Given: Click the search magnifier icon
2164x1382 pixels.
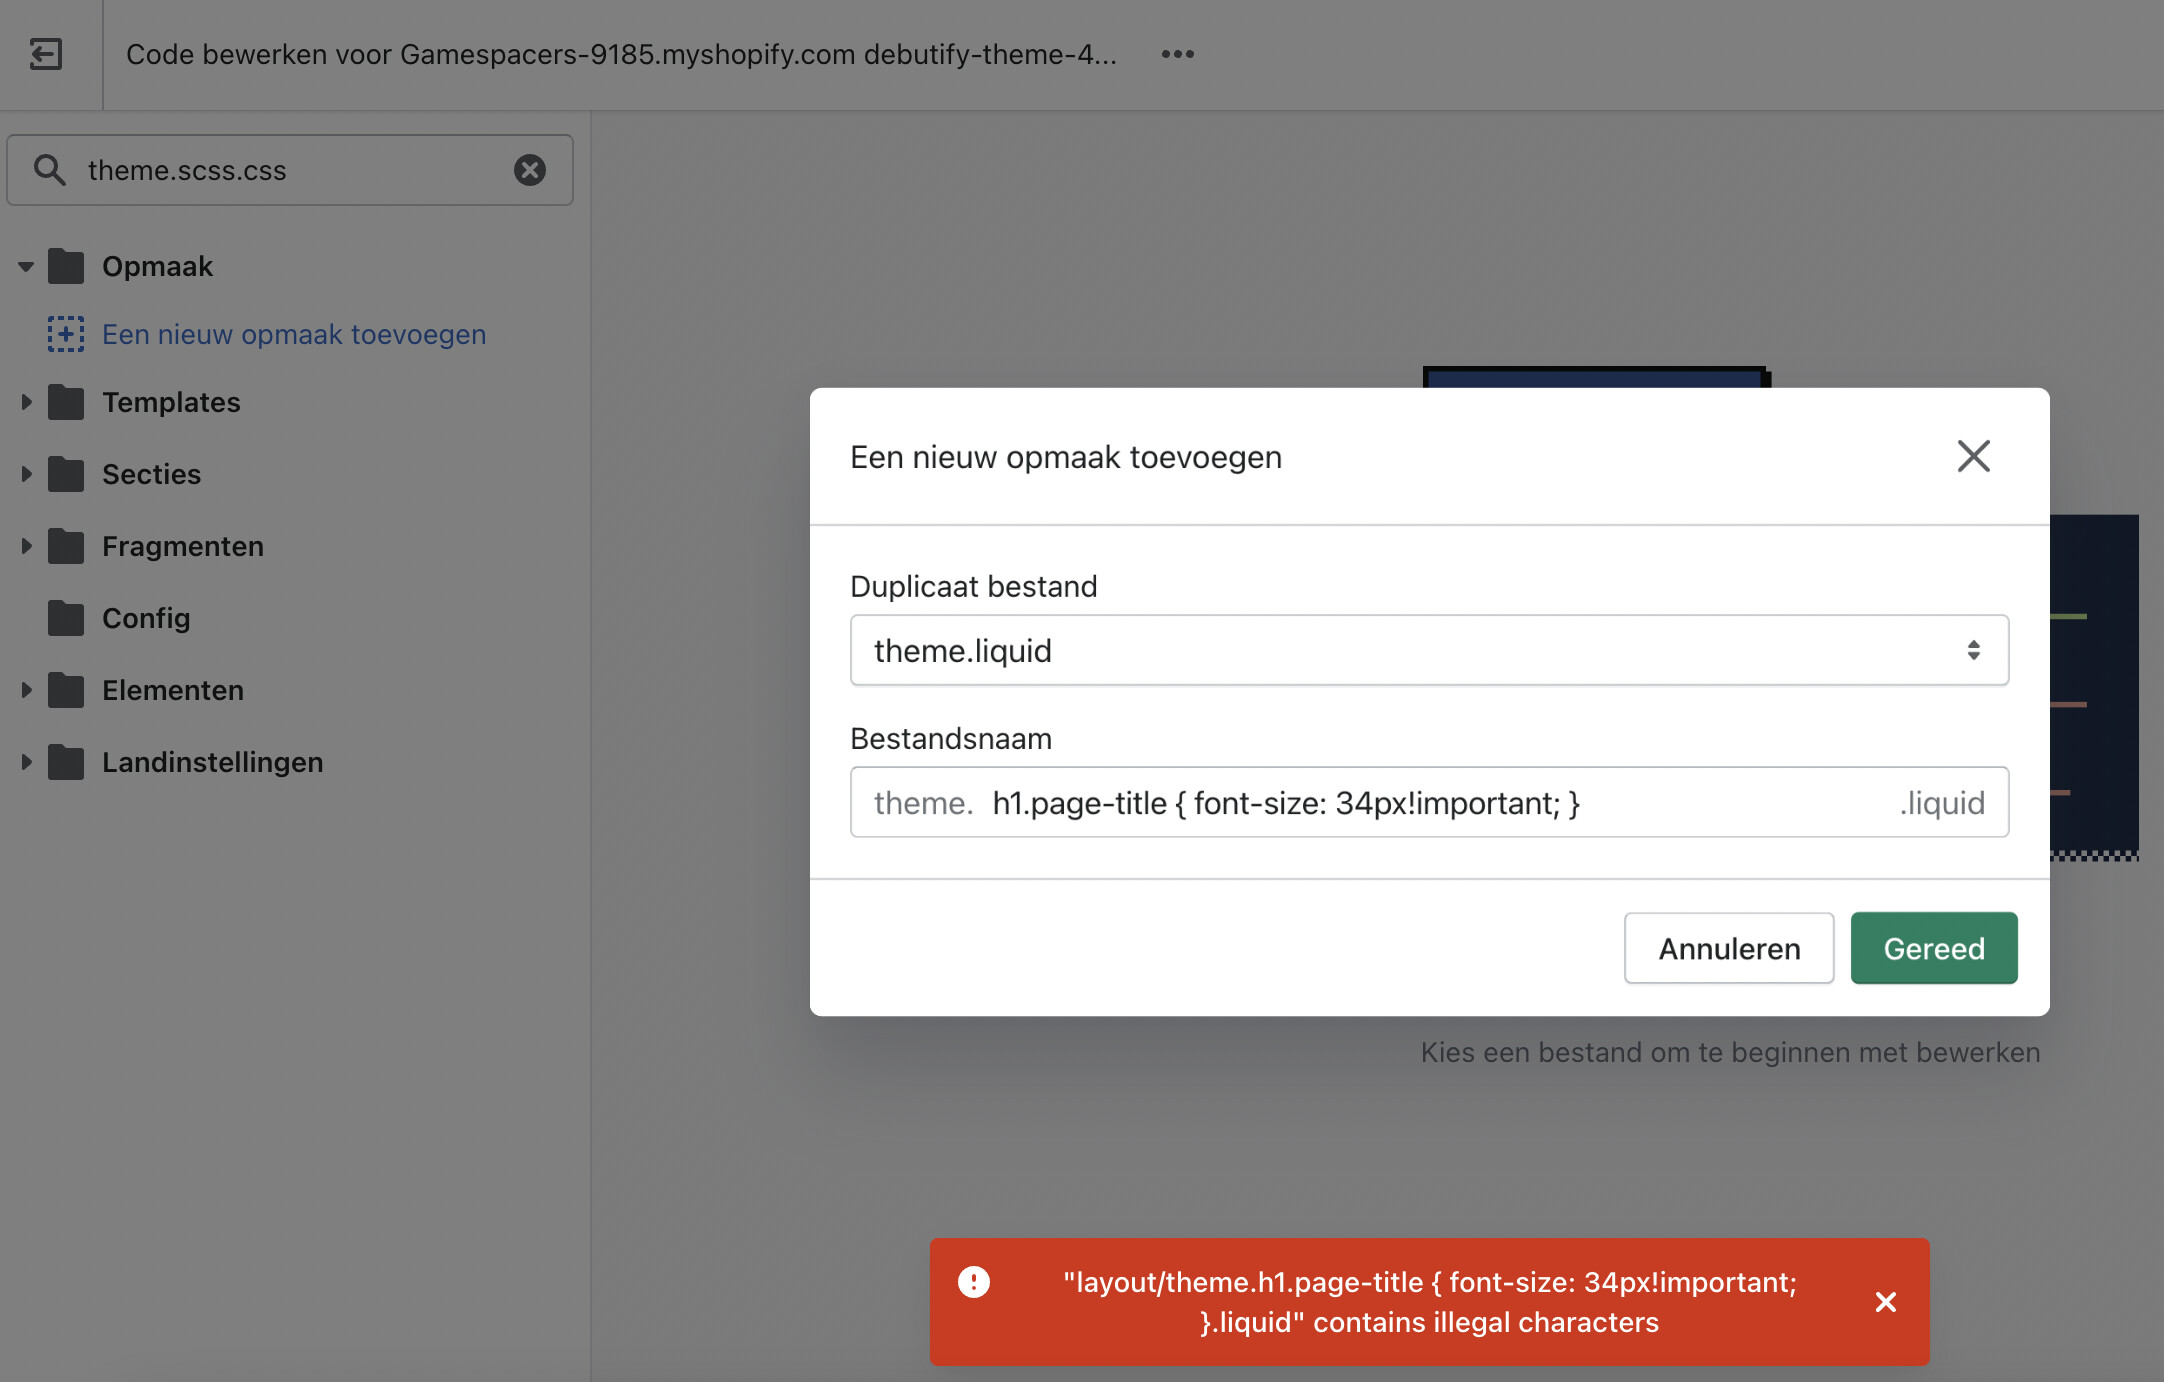Looking at the screenshot, I should point(50,170).
